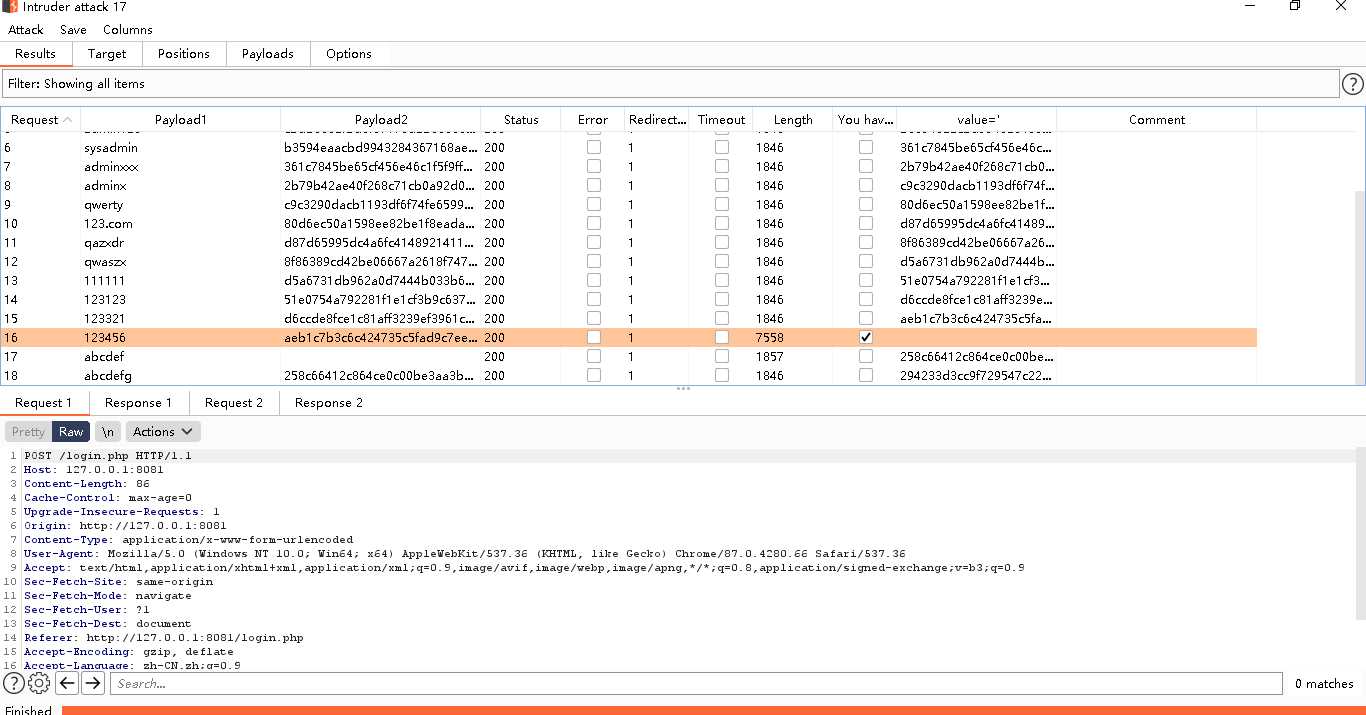Toggle Timeout checkbox for adminx row
The image size is (1366, 715).
pyautogui.click(x=722, y=185)
